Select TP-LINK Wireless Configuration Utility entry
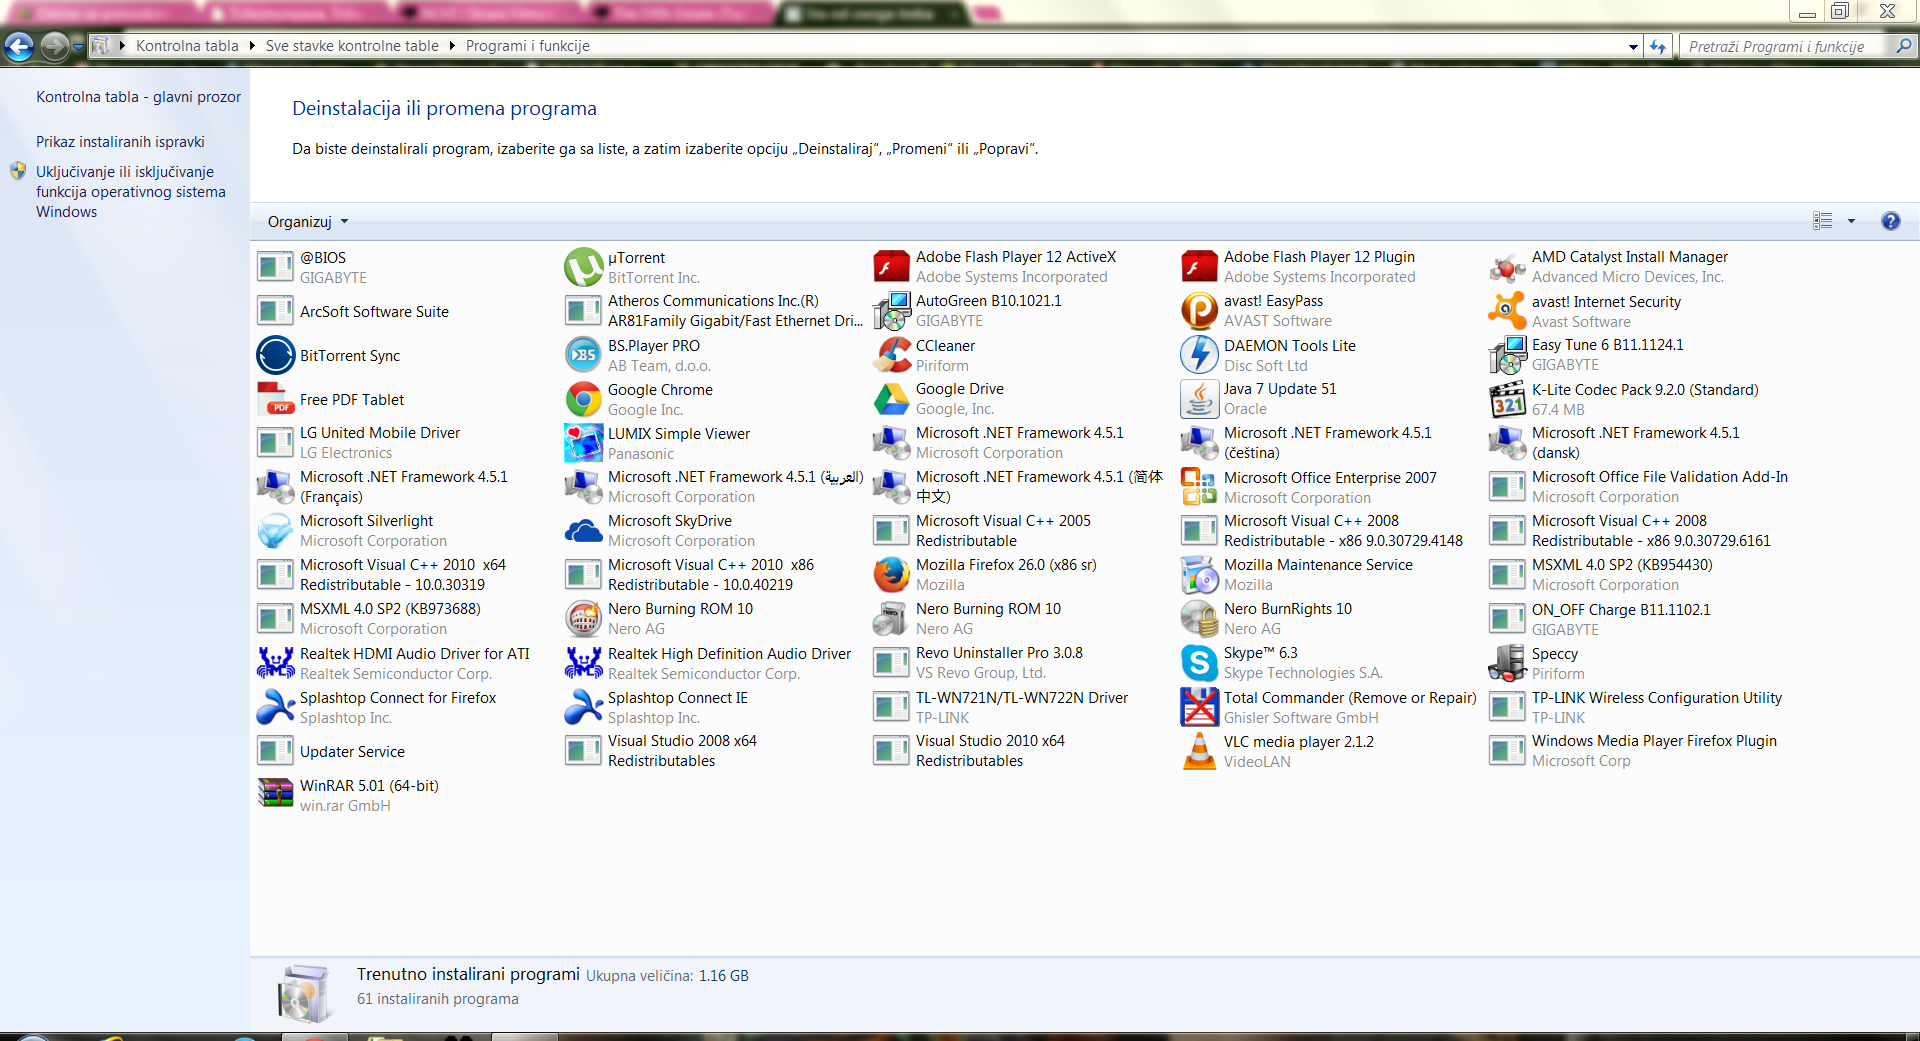The width and height of the screenshot is (1920, 1041). [x=1638, y=707]
